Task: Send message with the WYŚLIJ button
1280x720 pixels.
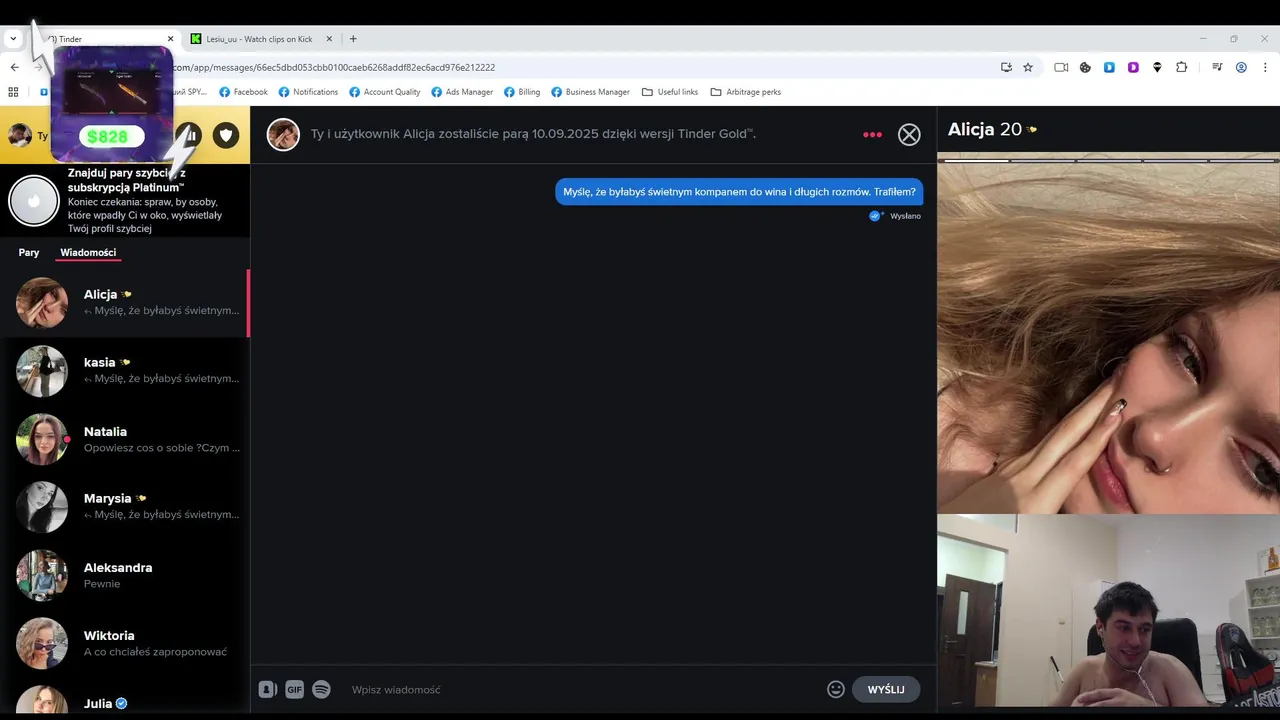Action: click(x=886, y=689)
